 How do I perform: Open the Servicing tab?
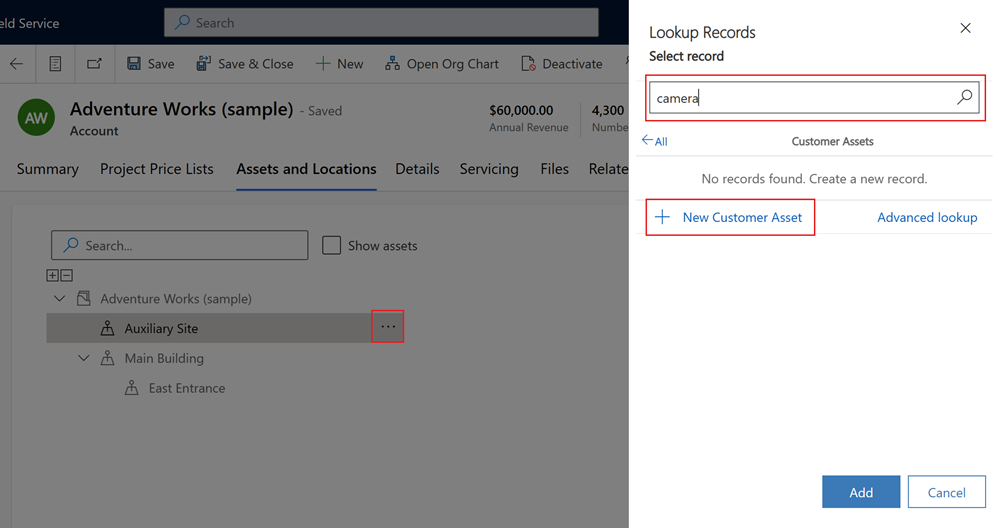click(x=489, y=169)
